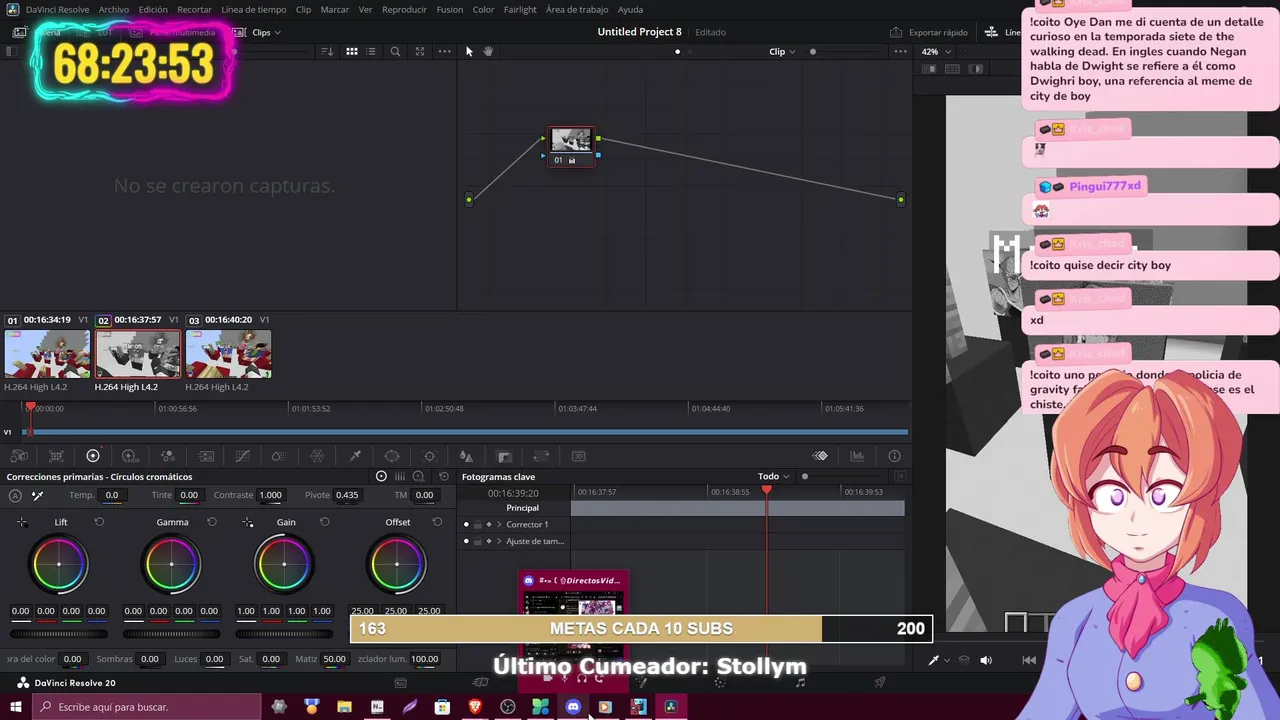Lock the Corrector 1 keyframe track
Image resolution: width=1280 pixels, height=720 pixels.
point(477,525)
